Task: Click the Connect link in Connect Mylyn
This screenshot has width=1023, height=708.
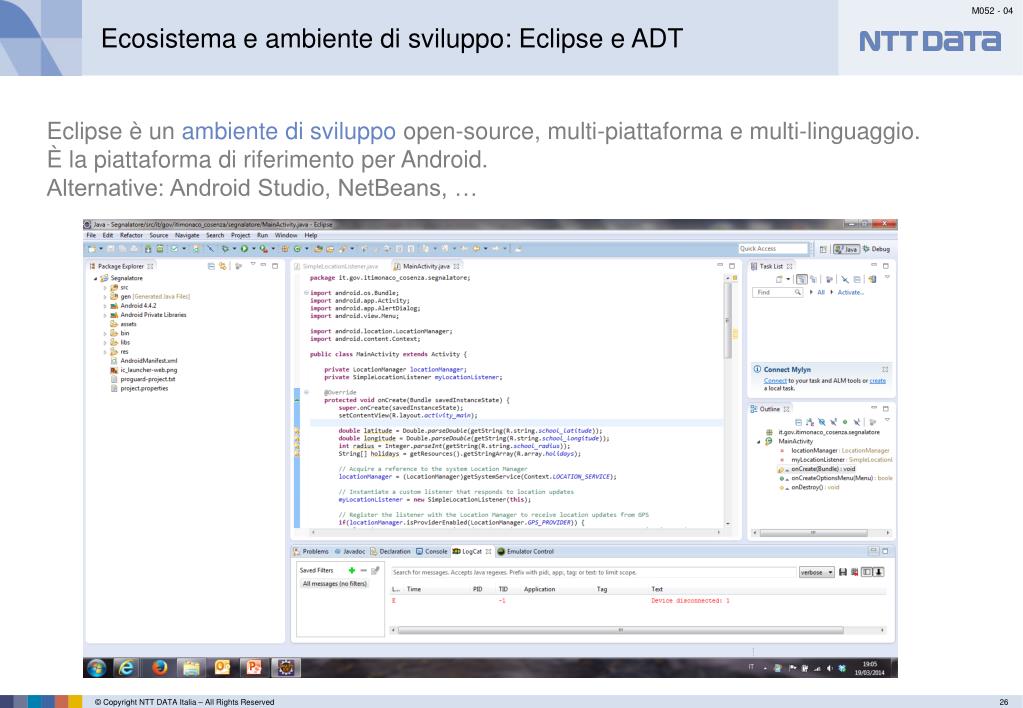Action: point(775,380)
